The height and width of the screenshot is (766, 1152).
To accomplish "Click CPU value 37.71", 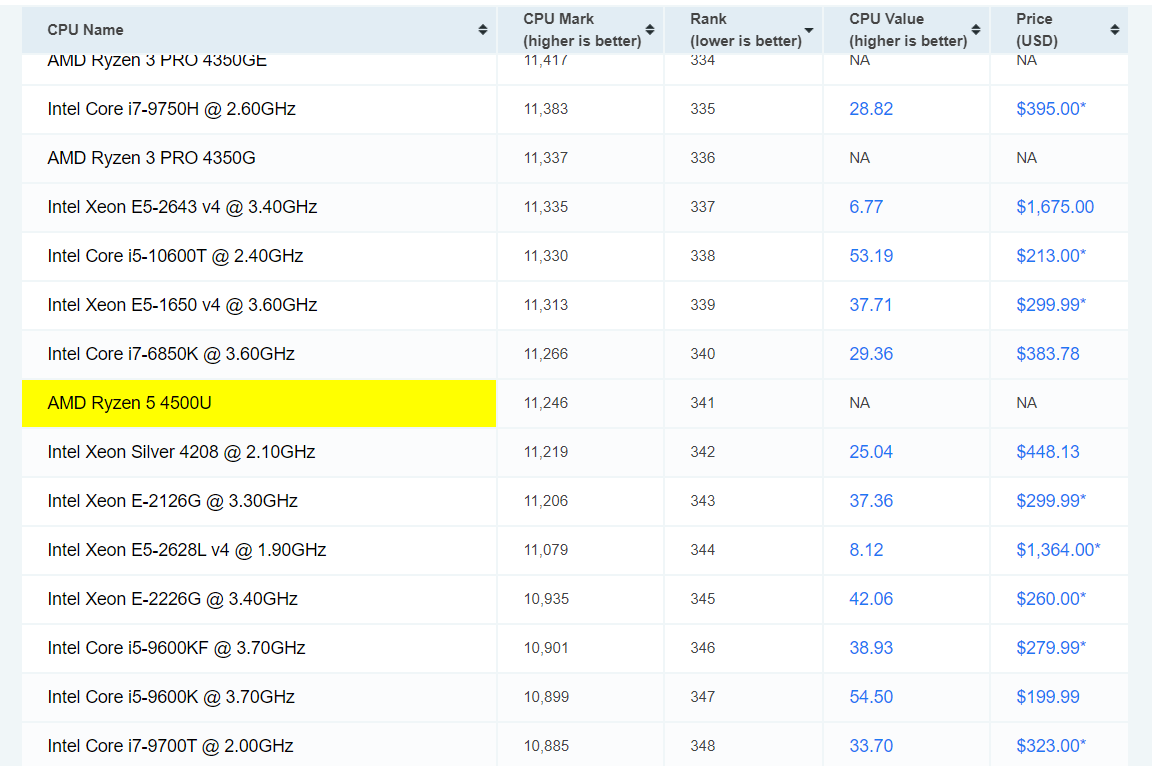I will [871, 305].
